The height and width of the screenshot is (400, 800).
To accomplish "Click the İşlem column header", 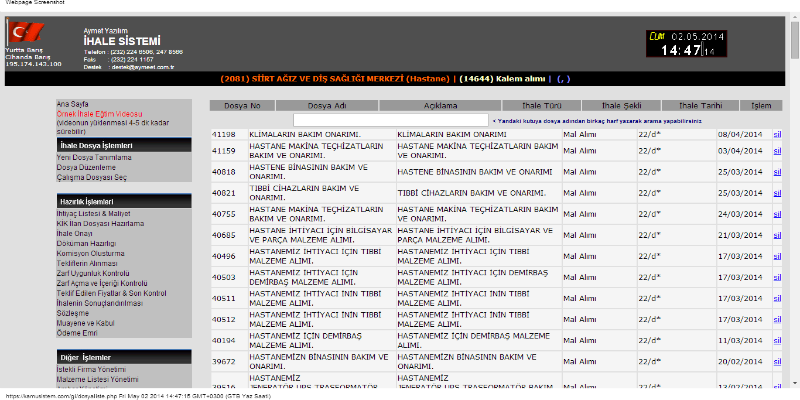I will 761,106.
